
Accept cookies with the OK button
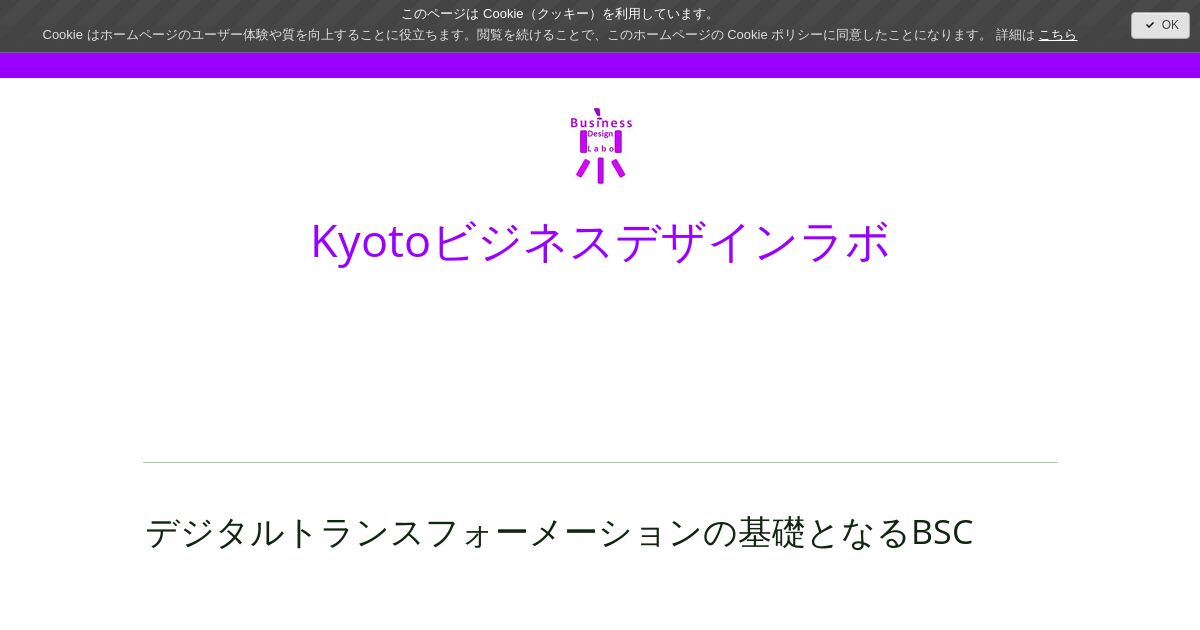pos(1160,25)
